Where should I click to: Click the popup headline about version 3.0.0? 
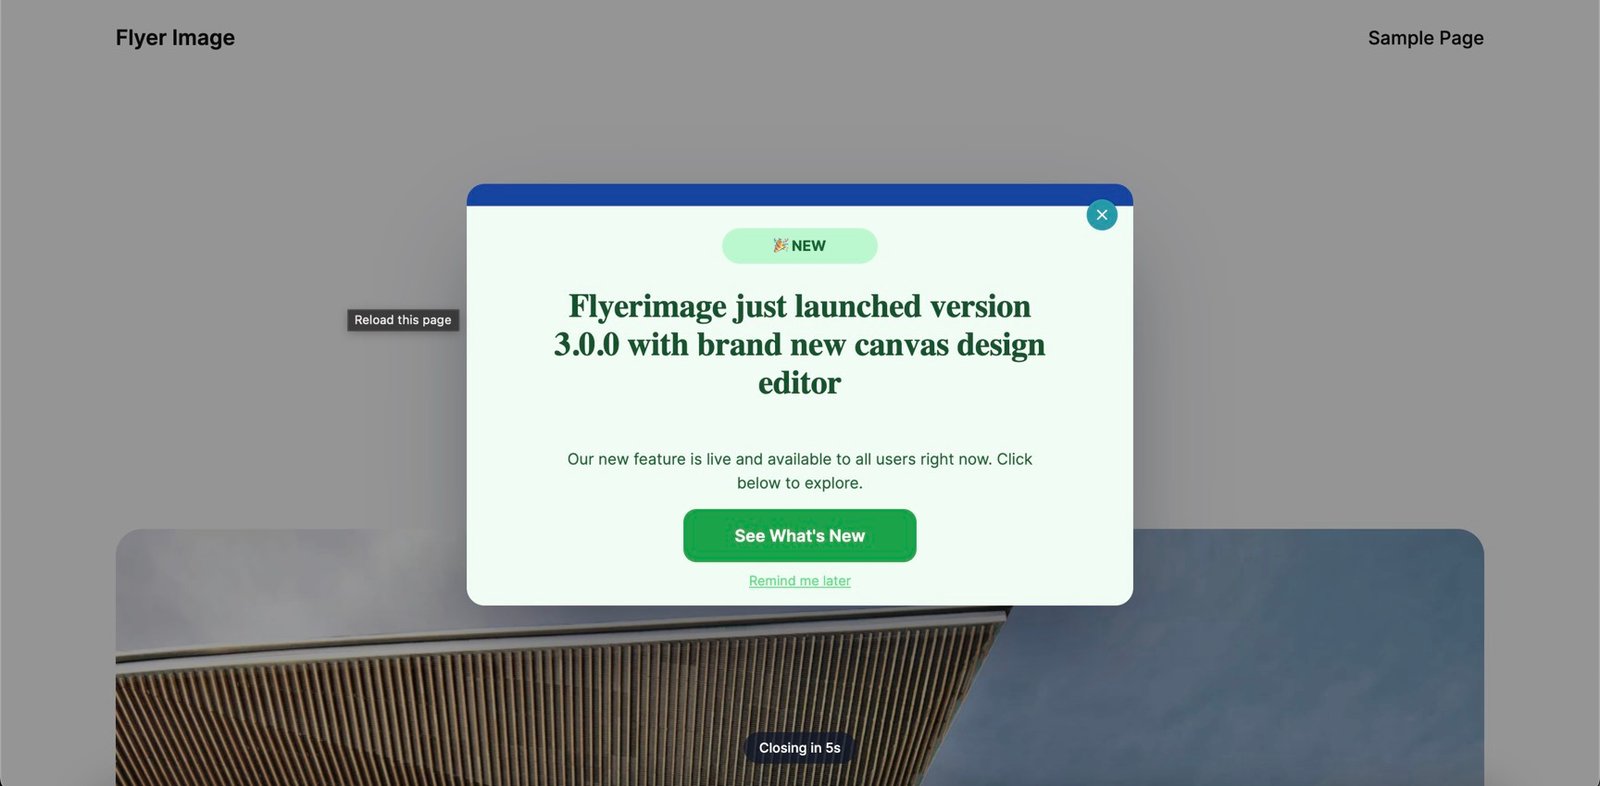click(800, 344)
